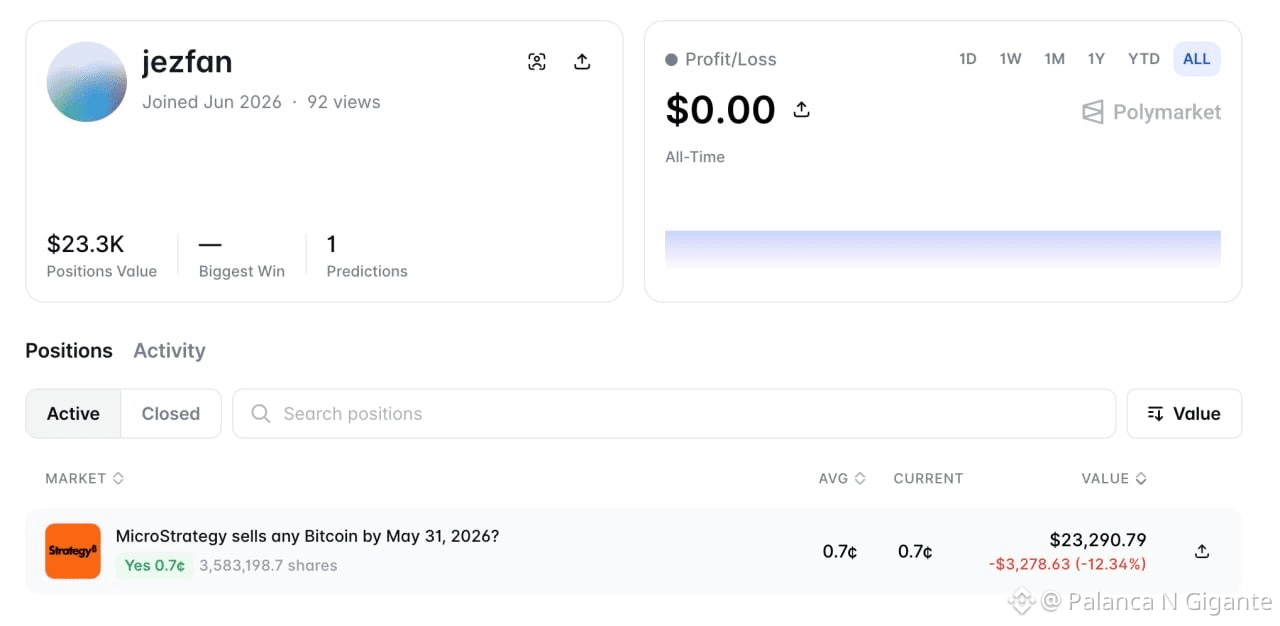This screenshot has height=626, width=1280.
Task: Focus the Search positions field
Action: (674, 414)
